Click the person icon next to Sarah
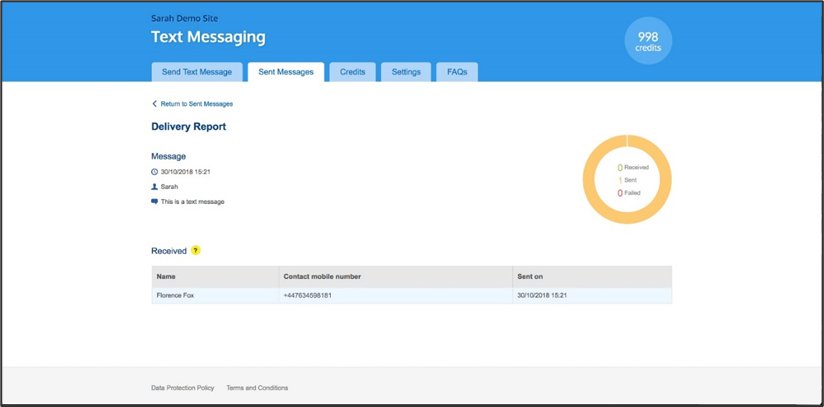This screenshot has height=407, width=824. coord(154,187)
